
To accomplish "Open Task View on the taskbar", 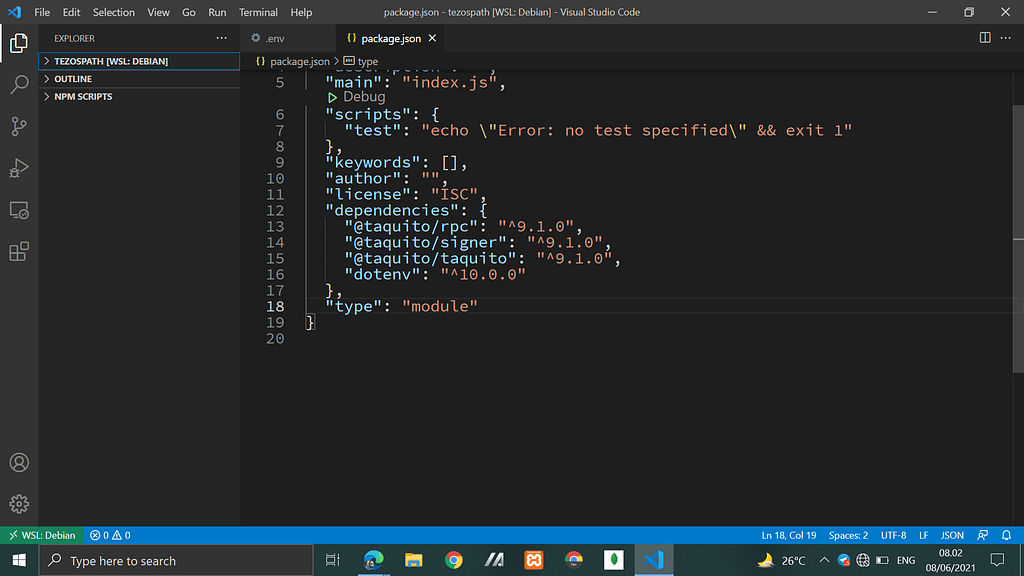I will click(x=332, y=560).
